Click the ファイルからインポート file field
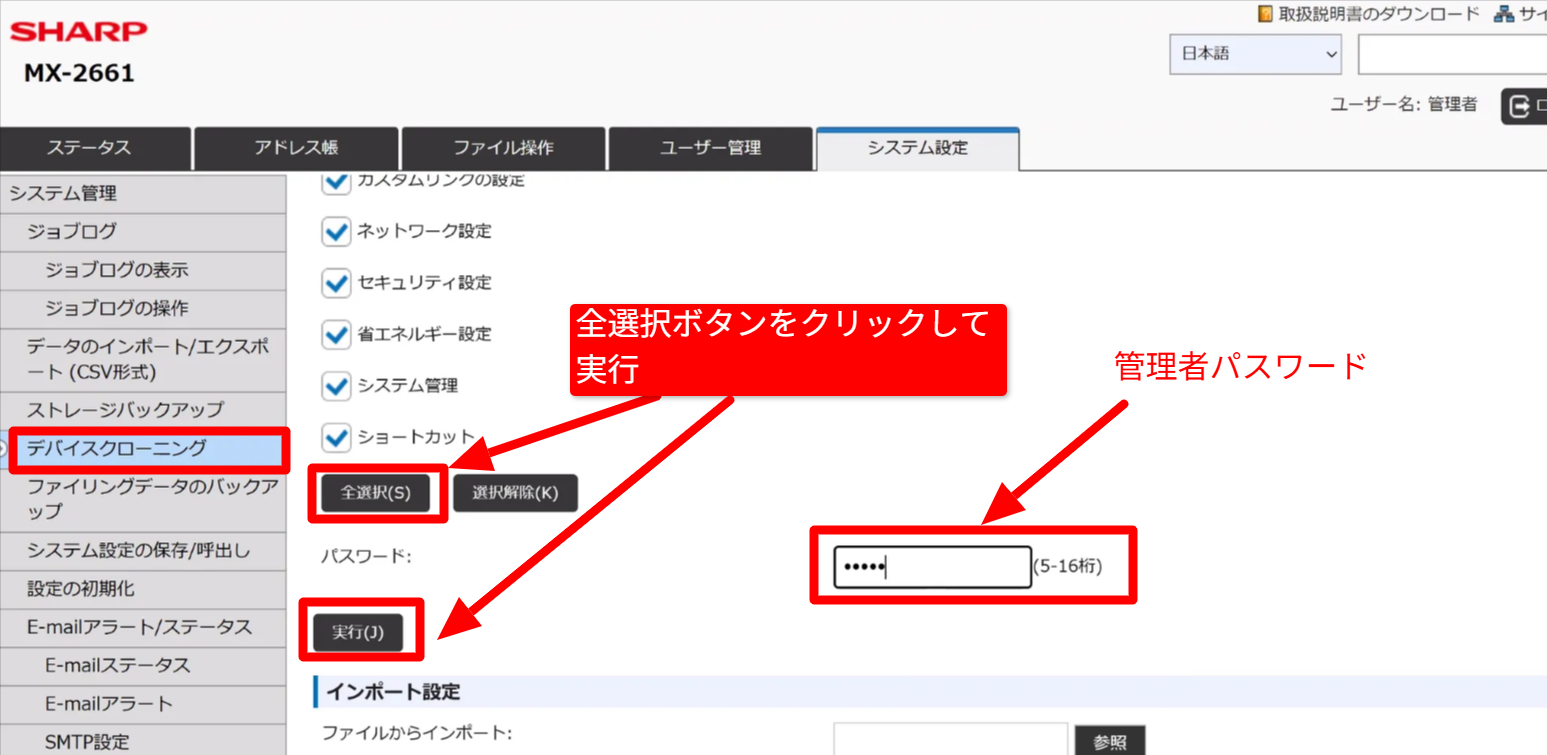 (951, 740)
